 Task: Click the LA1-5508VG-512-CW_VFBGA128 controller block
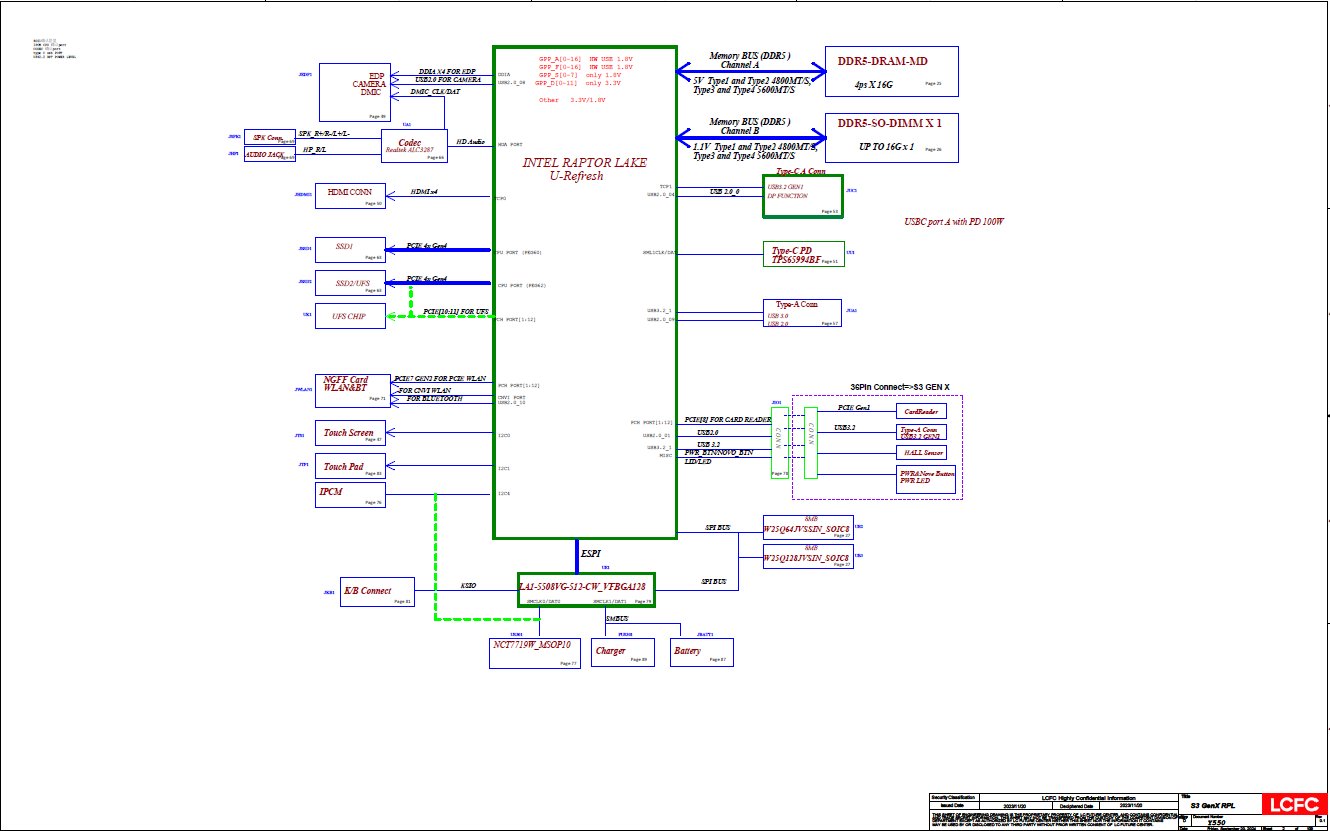pos(586,590)
